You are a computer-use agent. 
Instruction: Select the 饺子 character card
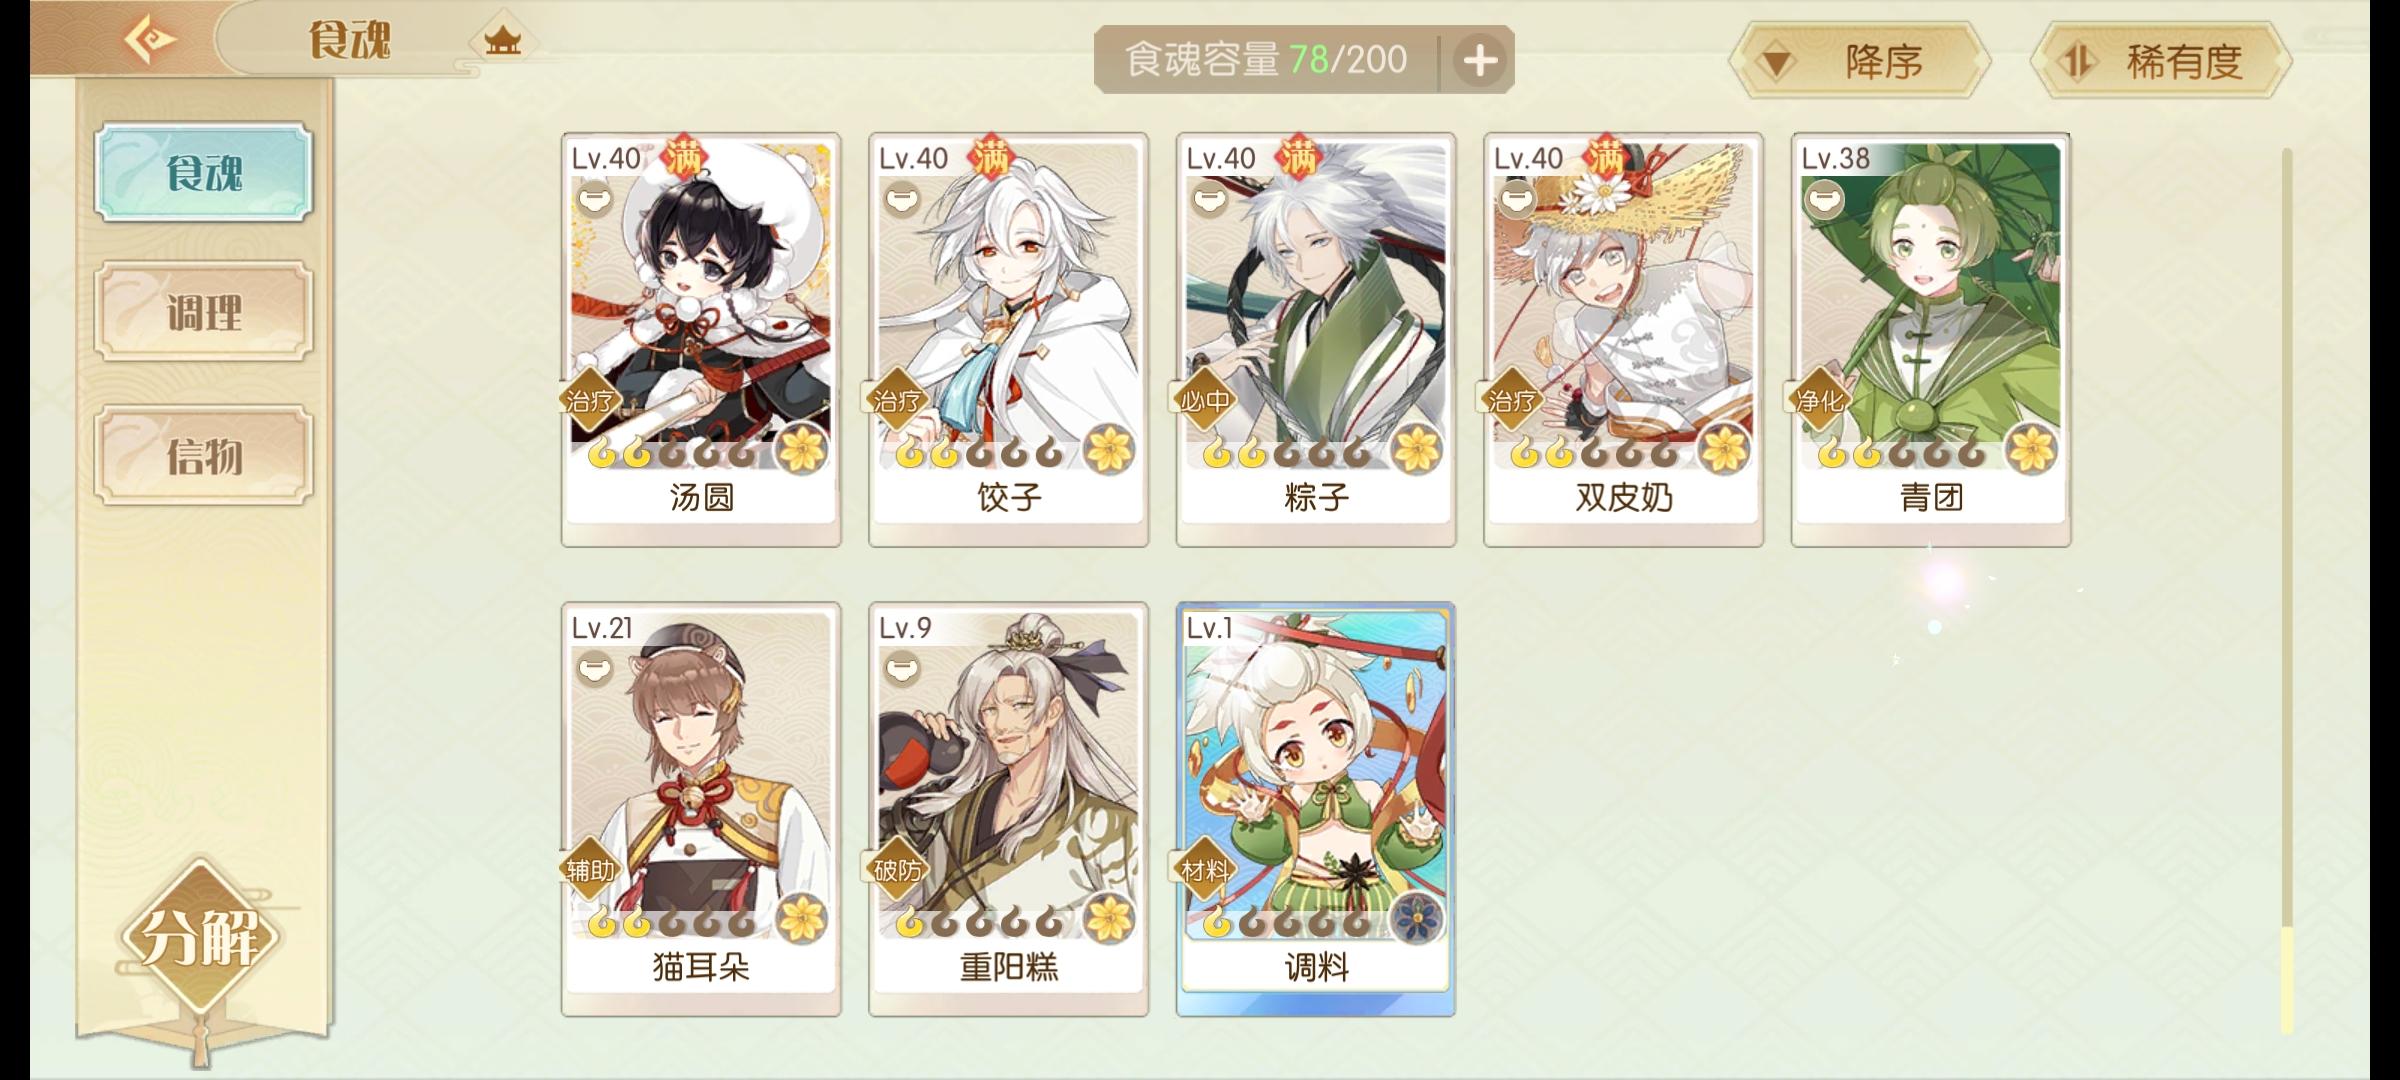1008,339
